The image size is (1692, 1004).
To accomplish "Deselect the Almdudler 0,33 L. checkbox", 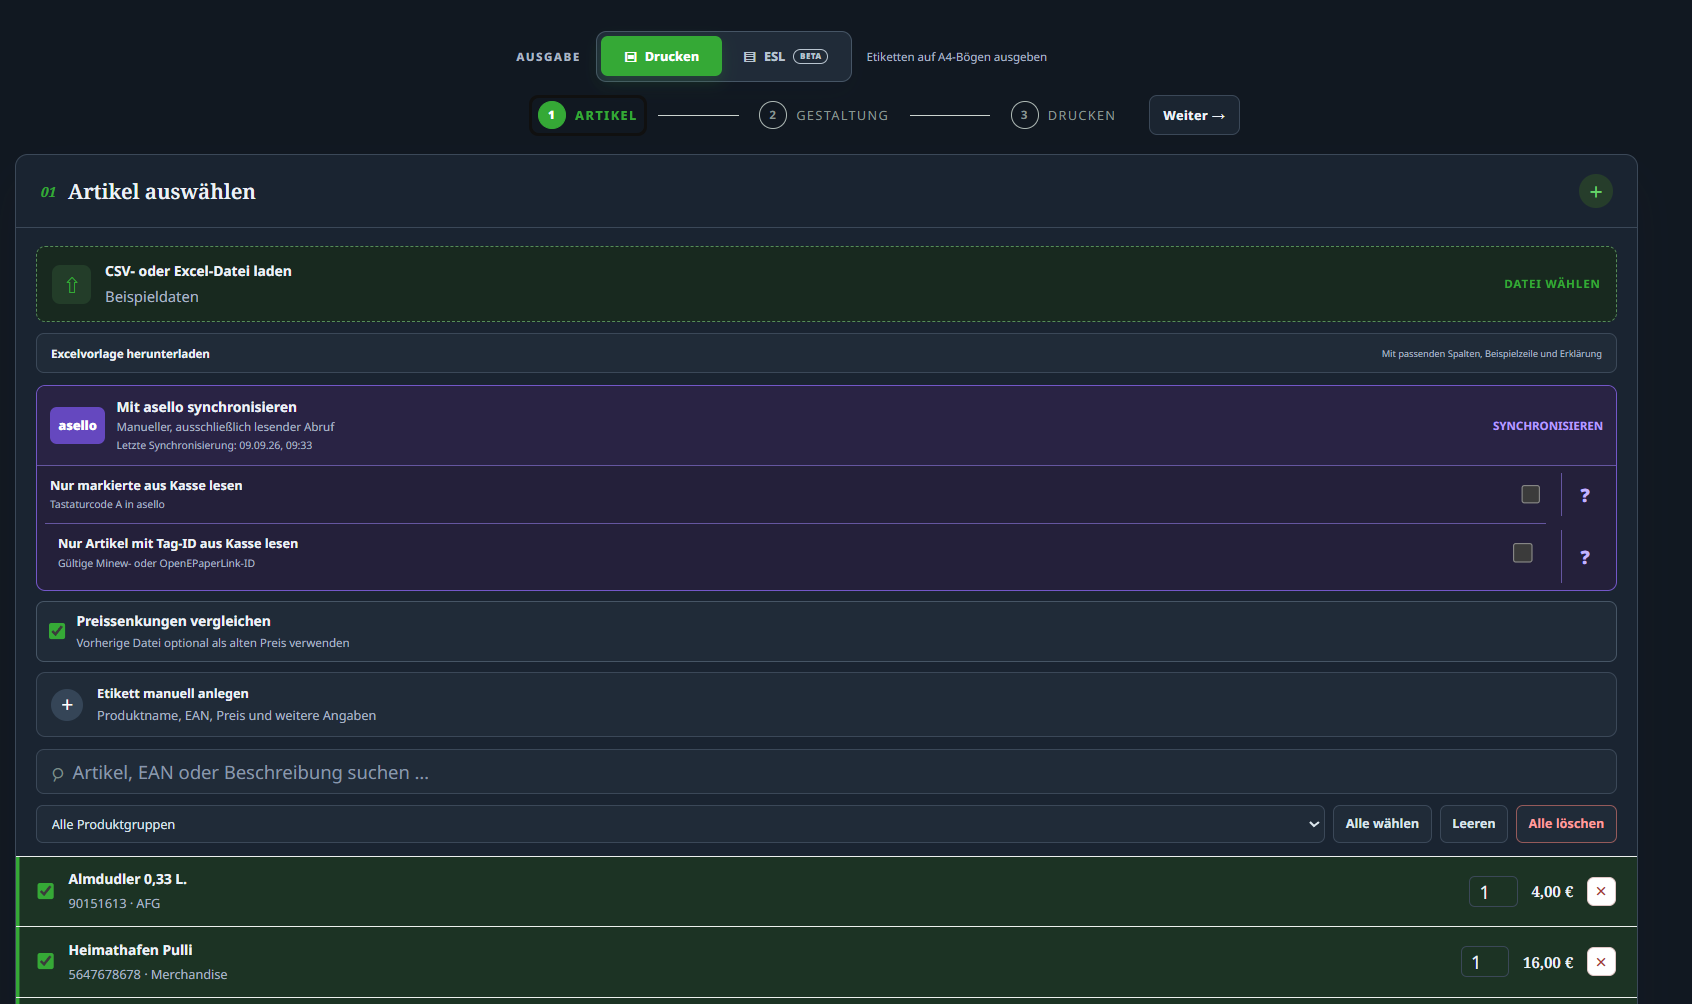I will click(x=45, y=891).
